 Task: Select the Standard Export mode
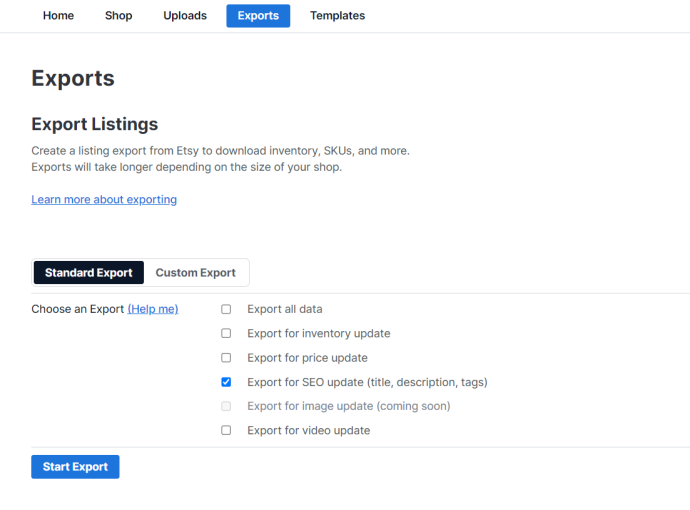coord(88,273)
